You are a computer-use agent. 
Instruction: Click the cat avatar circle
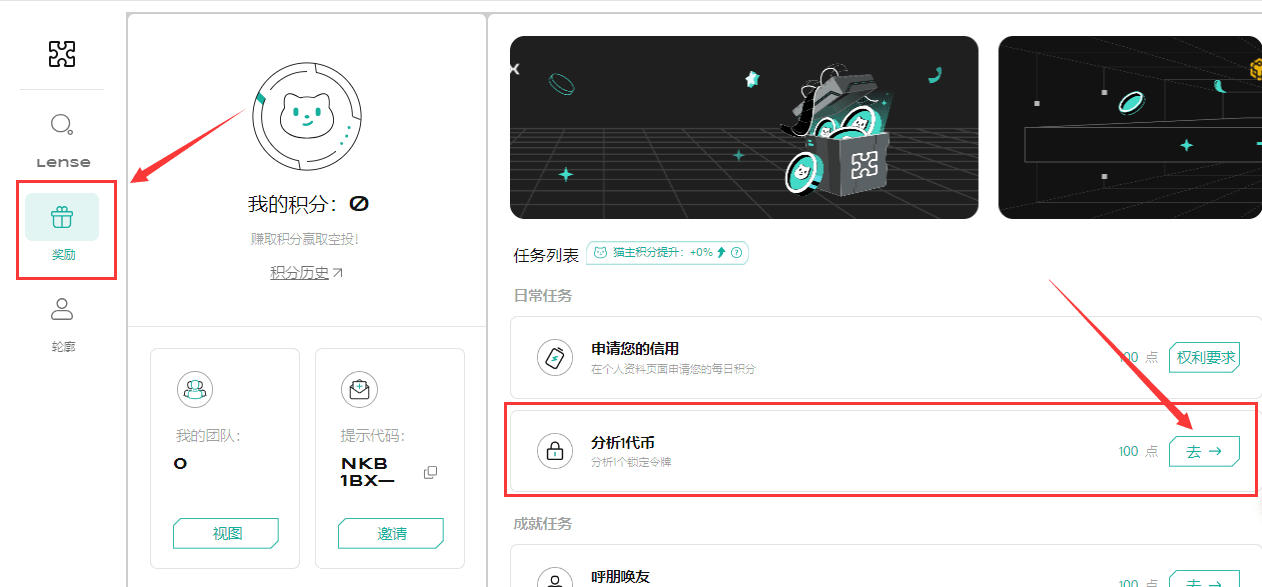click(x=306, y=117)
